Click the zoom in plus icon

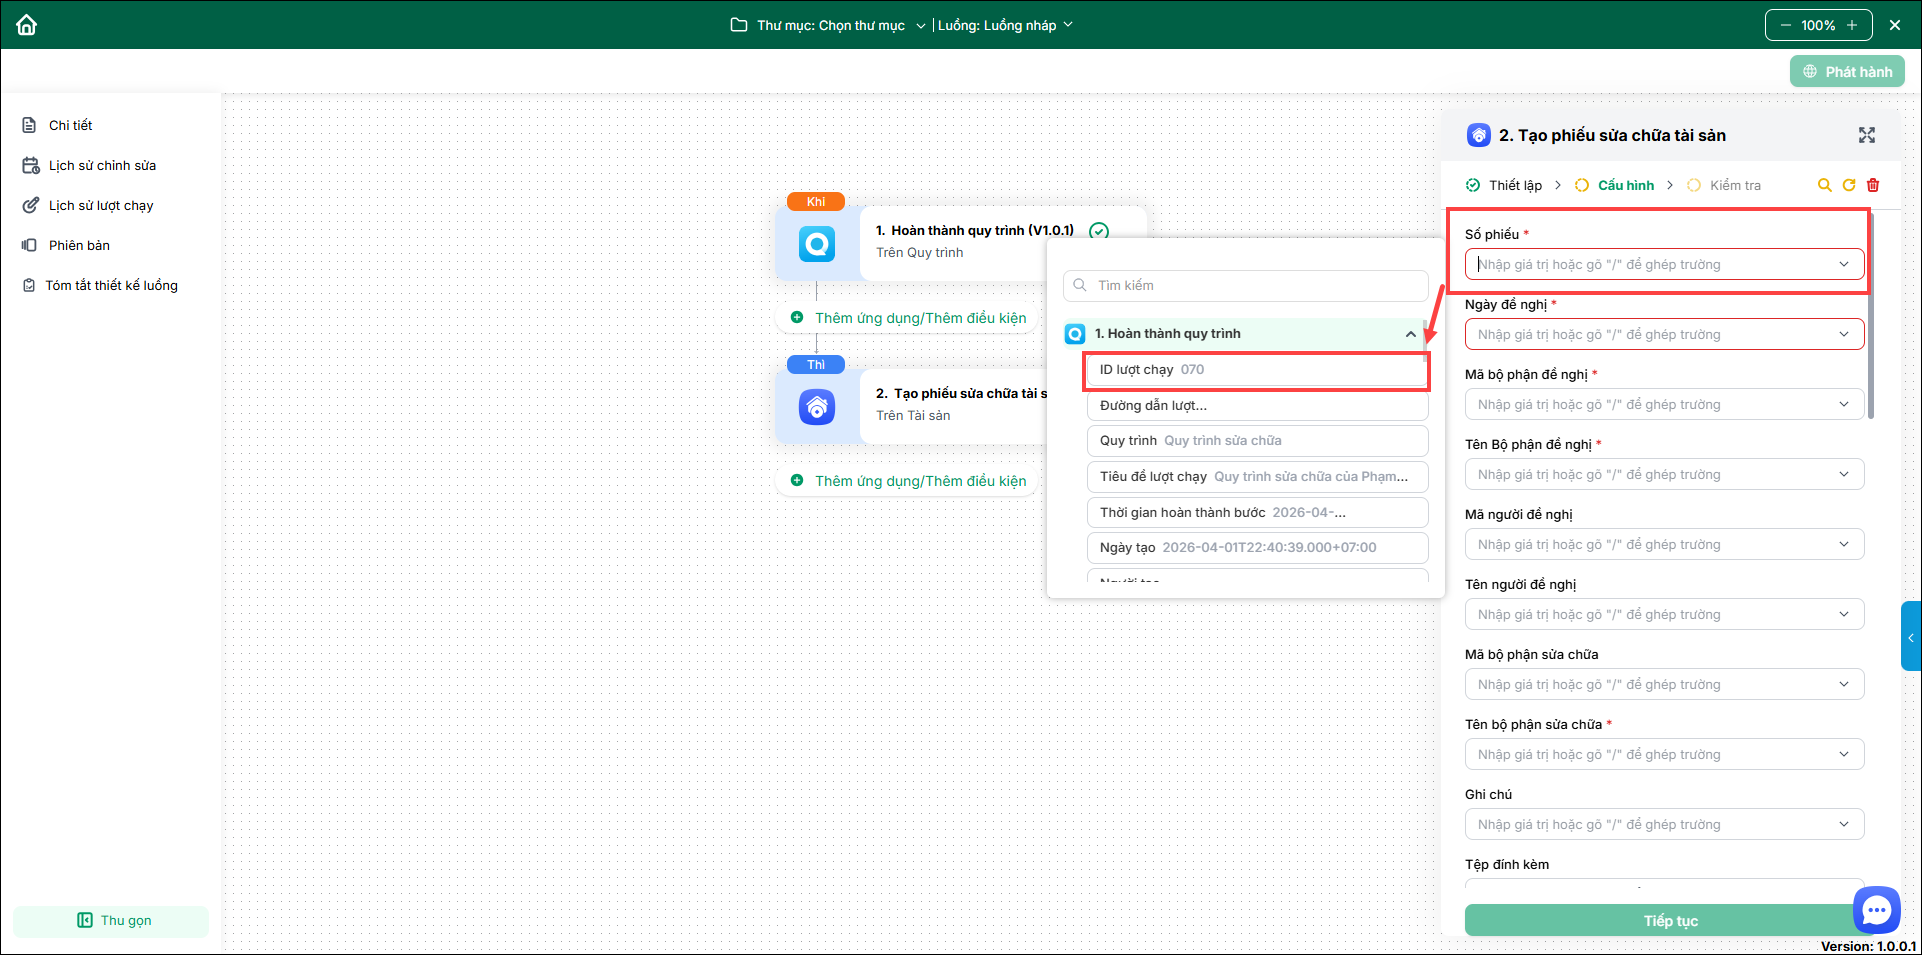point(1852,25)
